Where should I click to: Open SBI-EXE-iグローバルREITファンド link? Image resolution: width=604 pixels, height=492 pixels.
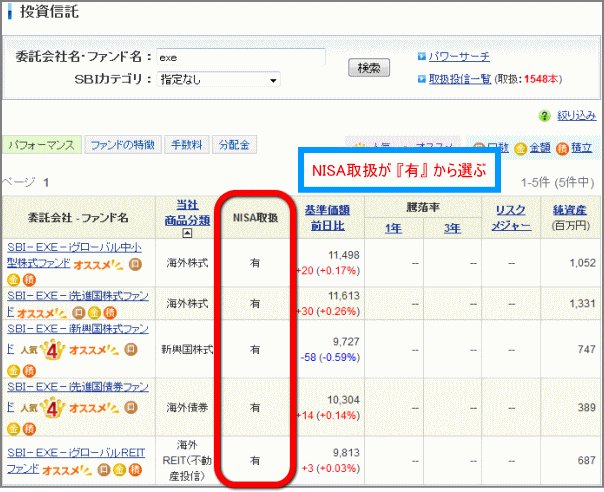click(76, 460)
